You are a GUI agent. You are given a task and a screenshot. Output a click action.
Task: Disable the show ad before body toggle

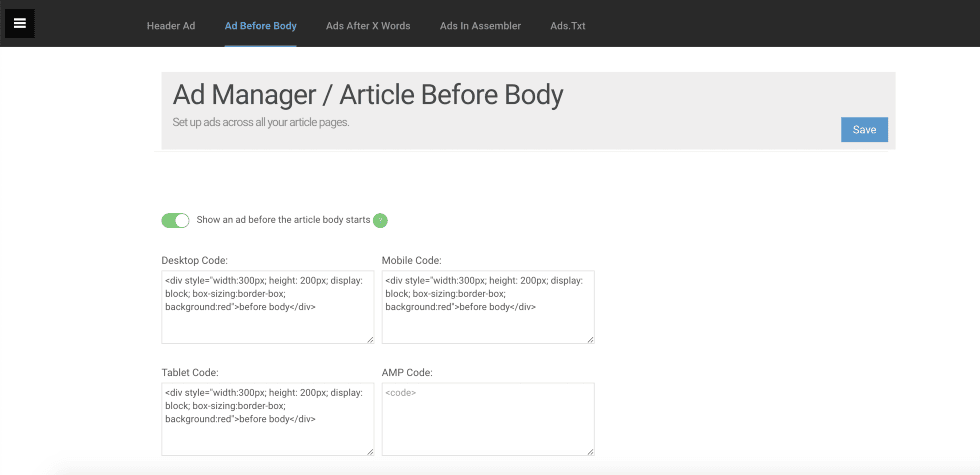[175, 221]
